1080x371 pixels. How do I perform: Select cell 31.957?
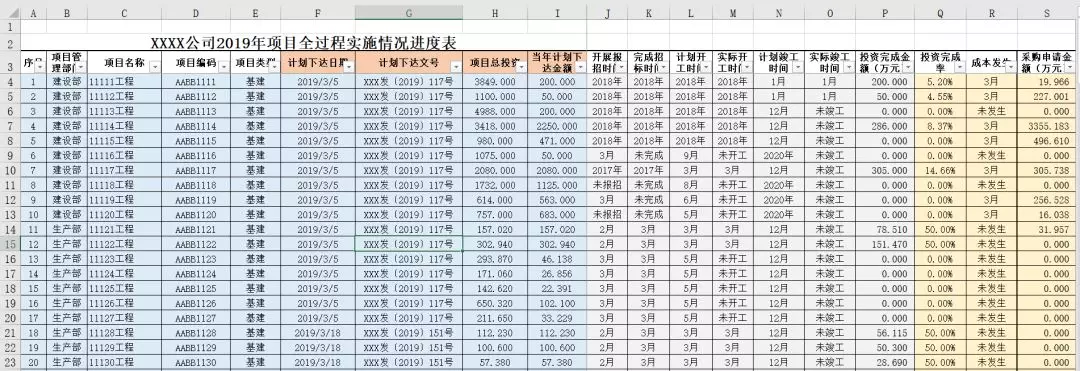pos(1047,230)
